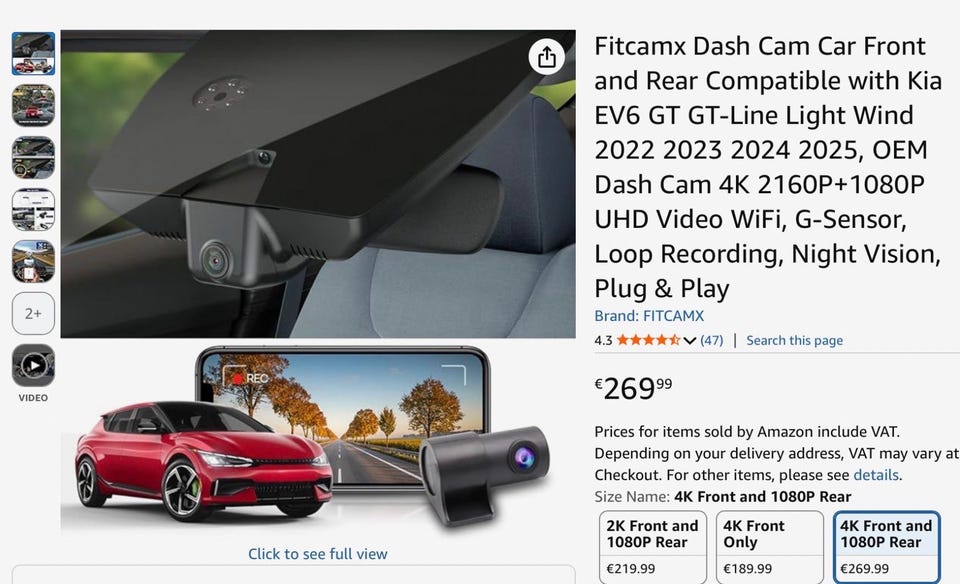Play the product video thumbnail
The image size is (960, 584).
tap(33, 365)
